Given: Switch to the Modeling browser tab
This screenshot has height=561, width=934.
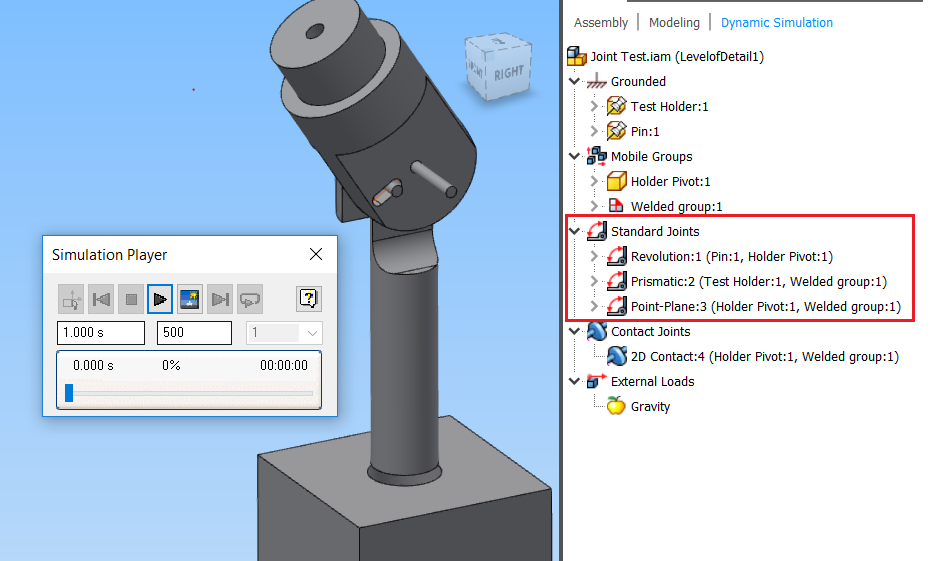Looking at the screenshot, I should pos(674,23).
